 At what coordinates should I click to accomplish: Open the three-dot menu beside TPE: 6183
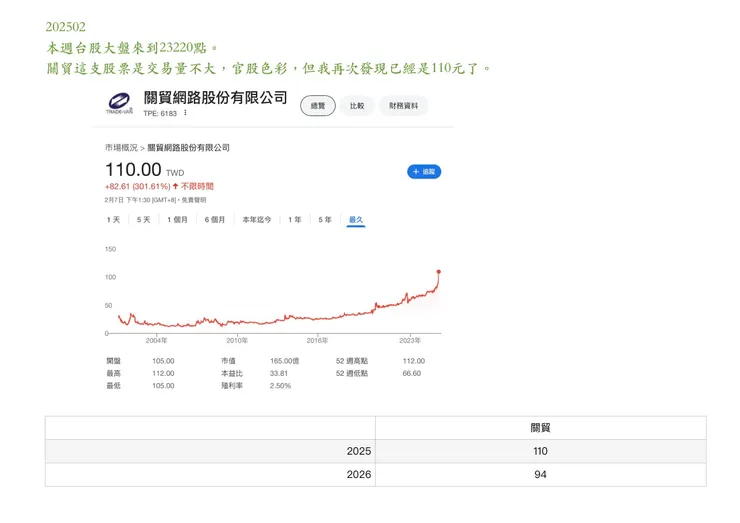click(x=185, y=113)
